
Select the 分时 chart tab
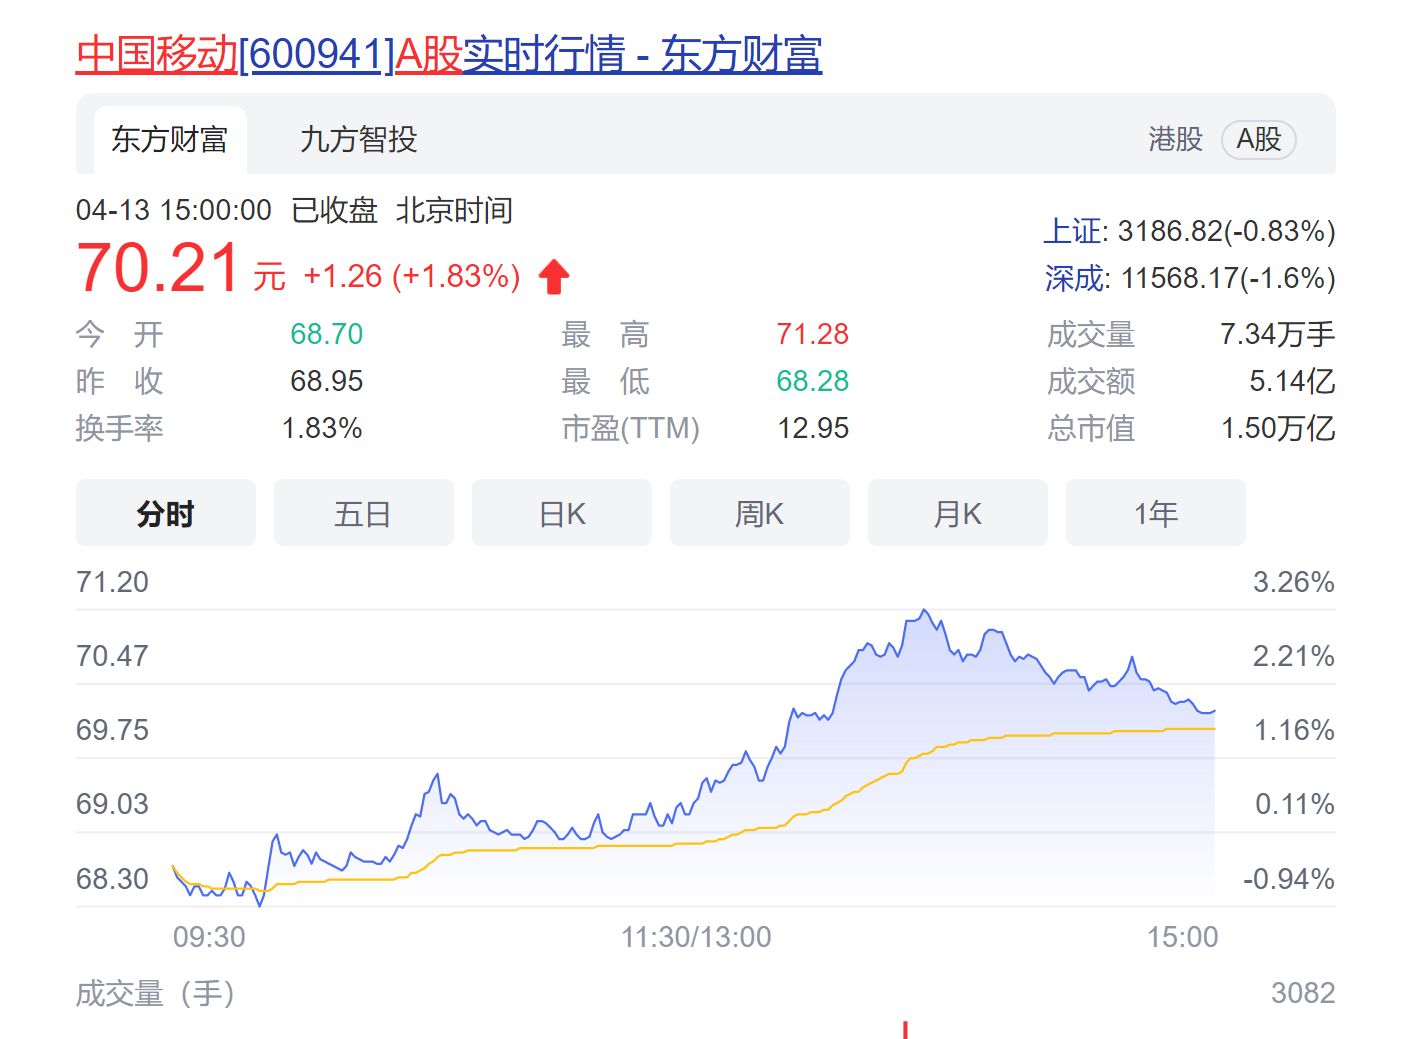[x=166, y=513]
